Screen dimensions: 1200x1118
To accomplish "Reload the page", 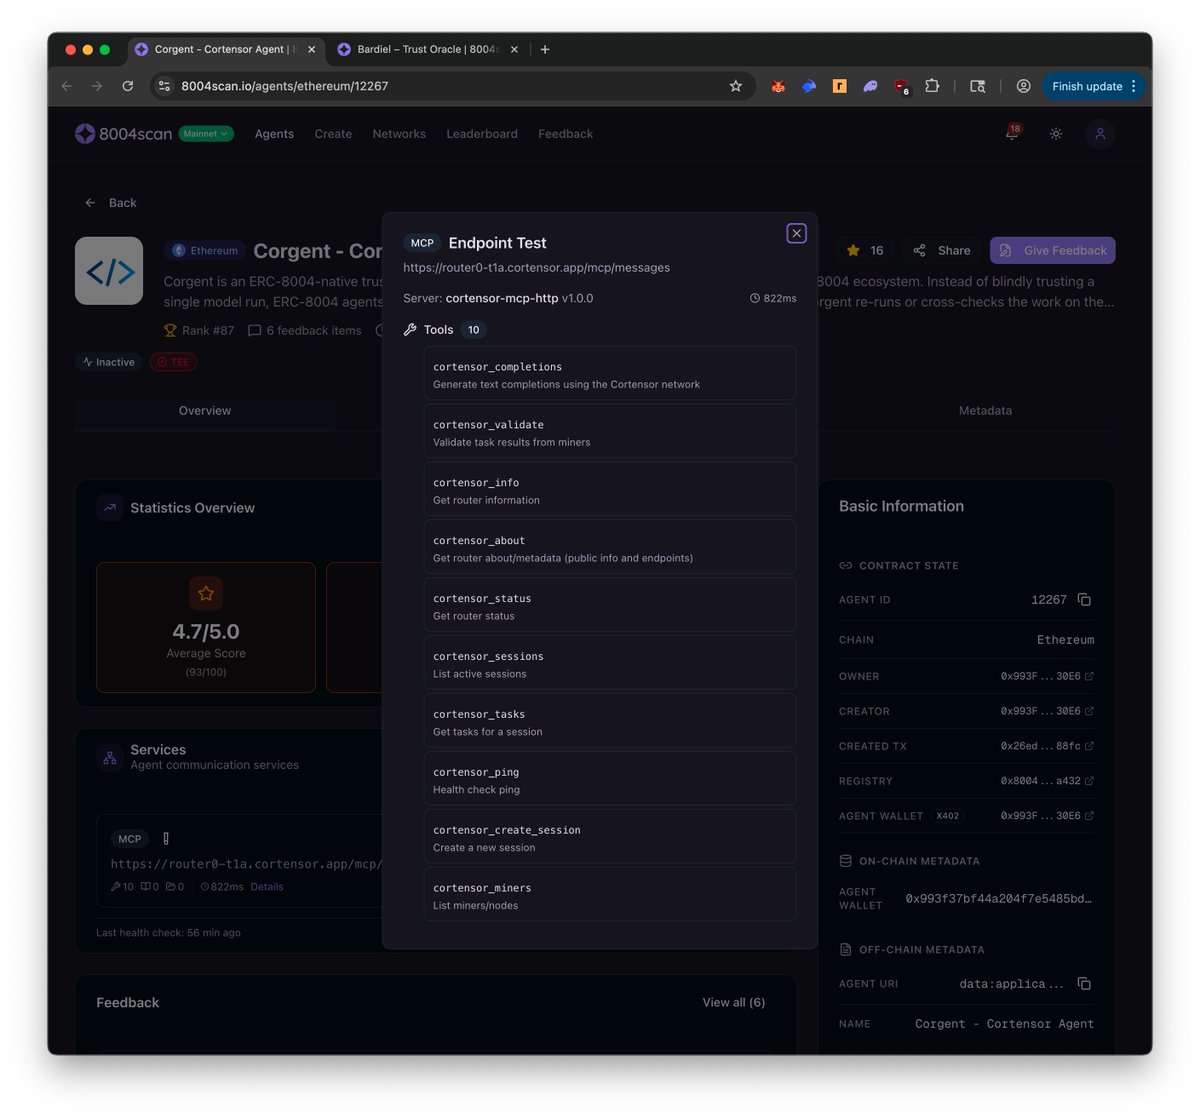I will (x=128, y=86).
